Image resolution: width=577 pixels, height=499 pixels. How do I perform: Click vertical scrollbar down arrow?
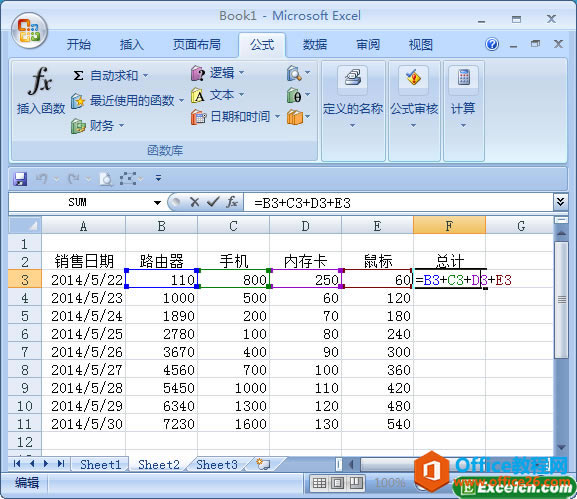click(x=562, y=447)
